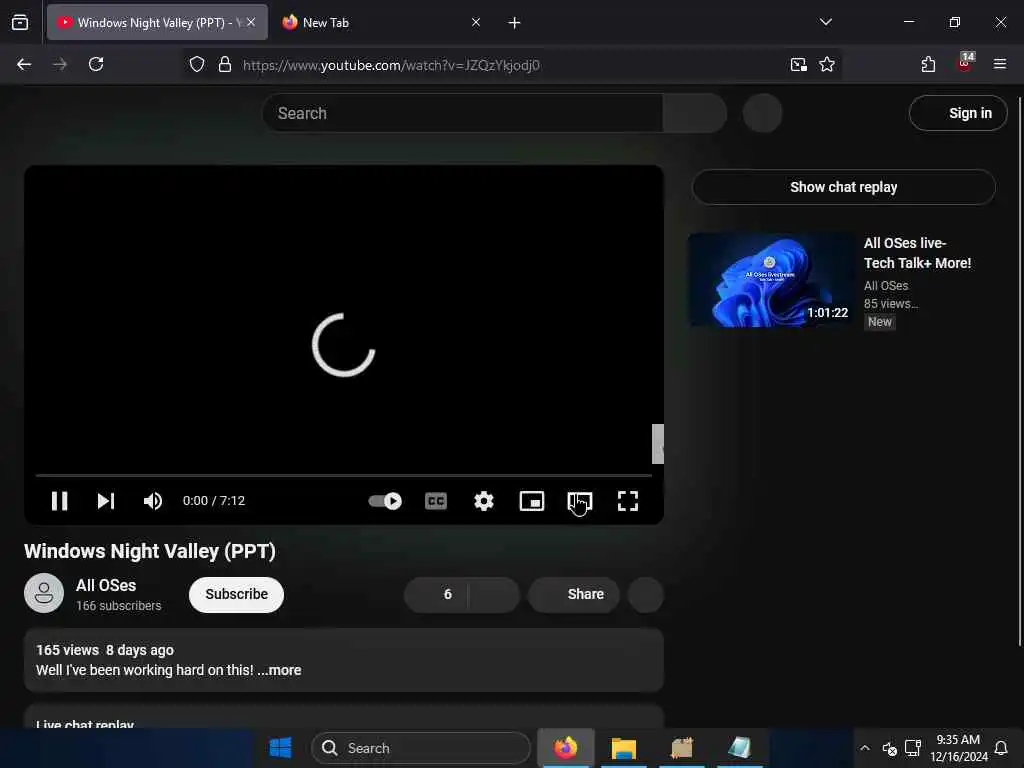Open Firefox application hamburger menu
The width and height of the screenshot is (1024, 768).
coord(1000,64)
